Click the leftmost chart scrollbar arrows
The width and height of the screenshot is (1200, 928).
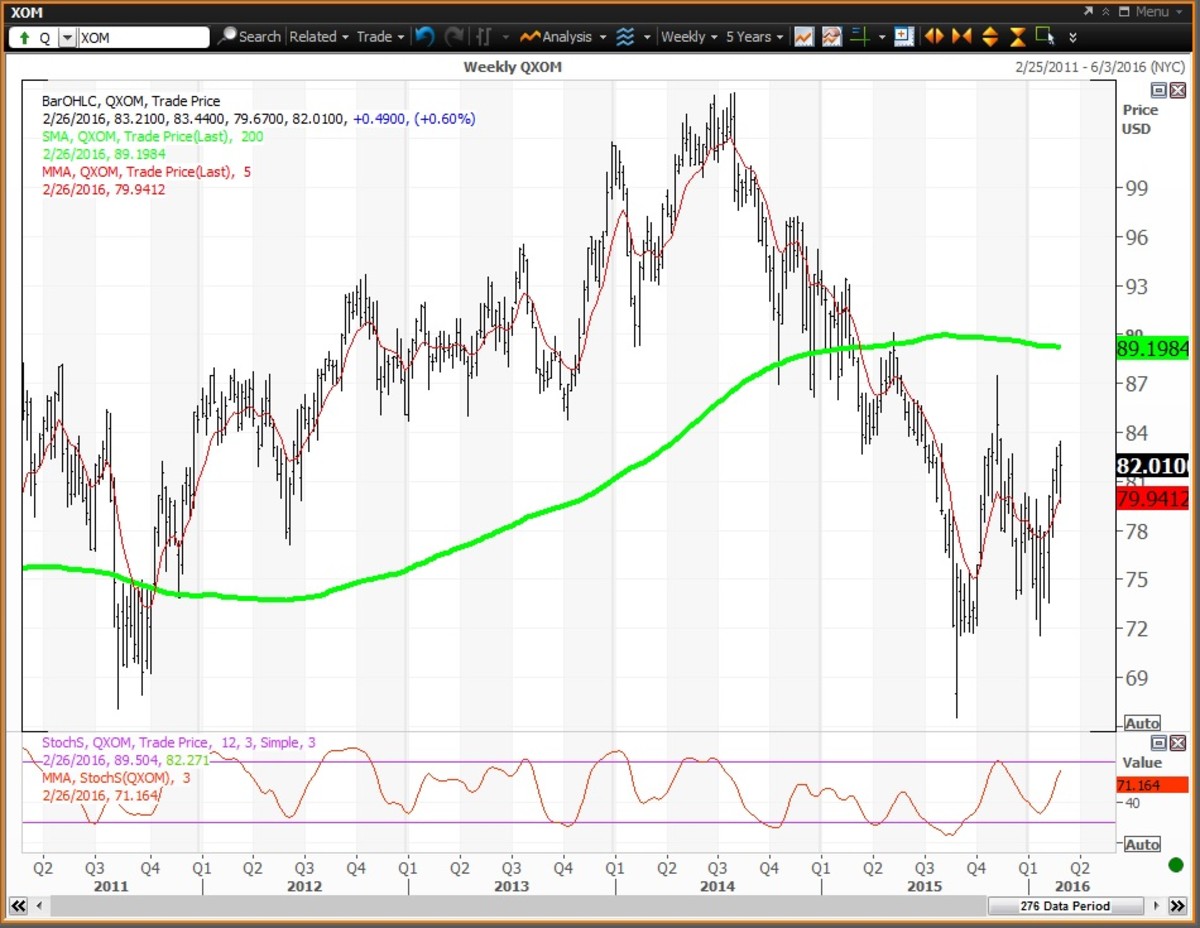(x=17, y=906)
